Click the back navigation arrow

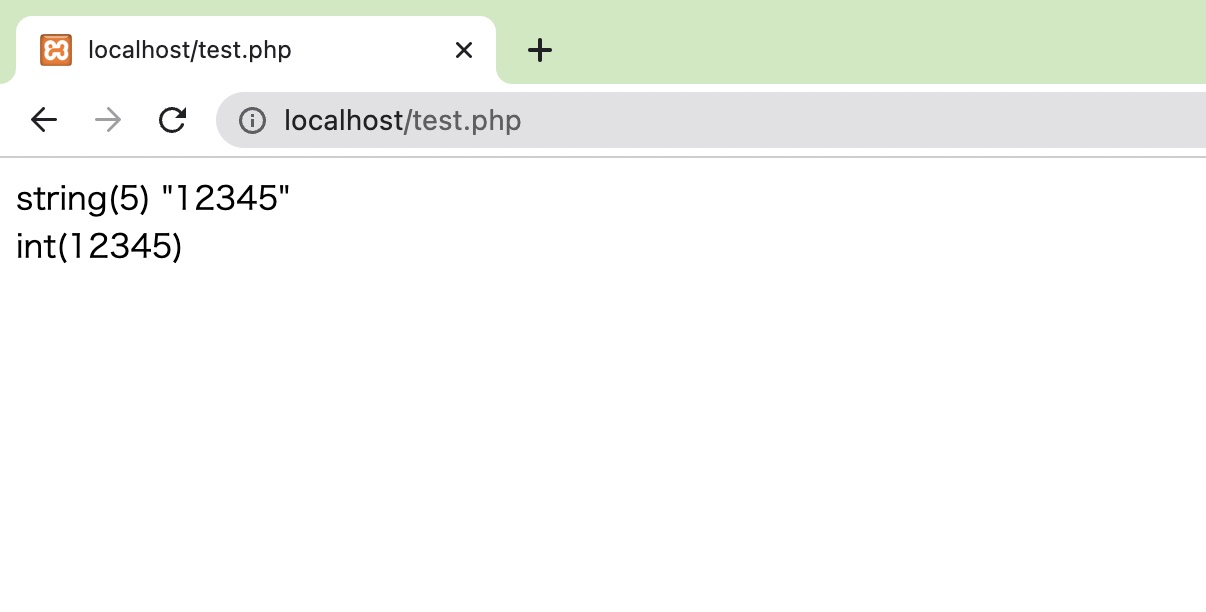coord(43,119)
